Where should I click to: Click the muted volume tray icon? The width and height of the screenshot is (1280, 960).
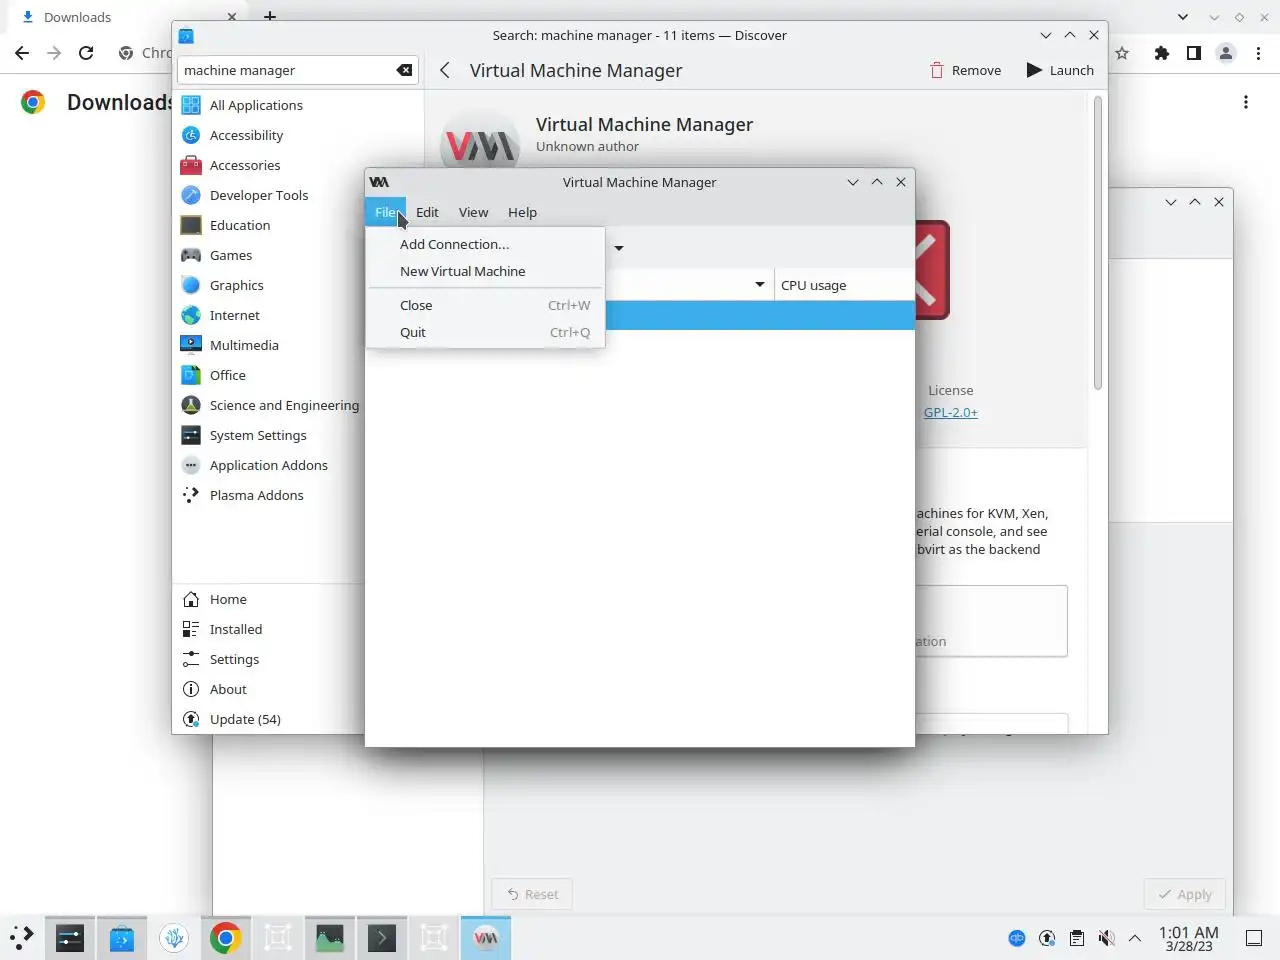(x=1106, y=938)
